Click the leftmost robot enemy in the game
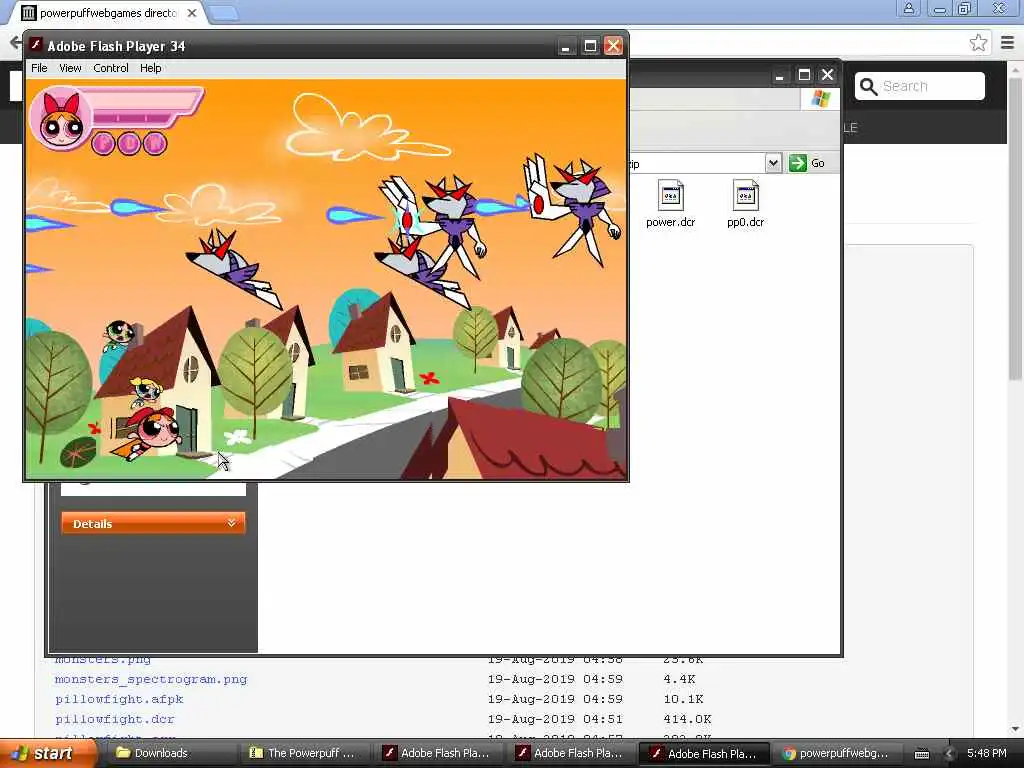Image resolution: width=1024 pixels, height=768 pixels. [x=234, y=268]
